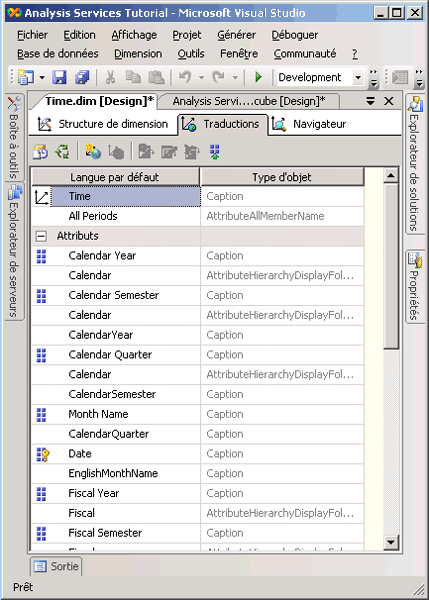Switch to Analysis Servi....cube [Design] document tab
This screenshot has height=600, width=429.
pos(249,101)
